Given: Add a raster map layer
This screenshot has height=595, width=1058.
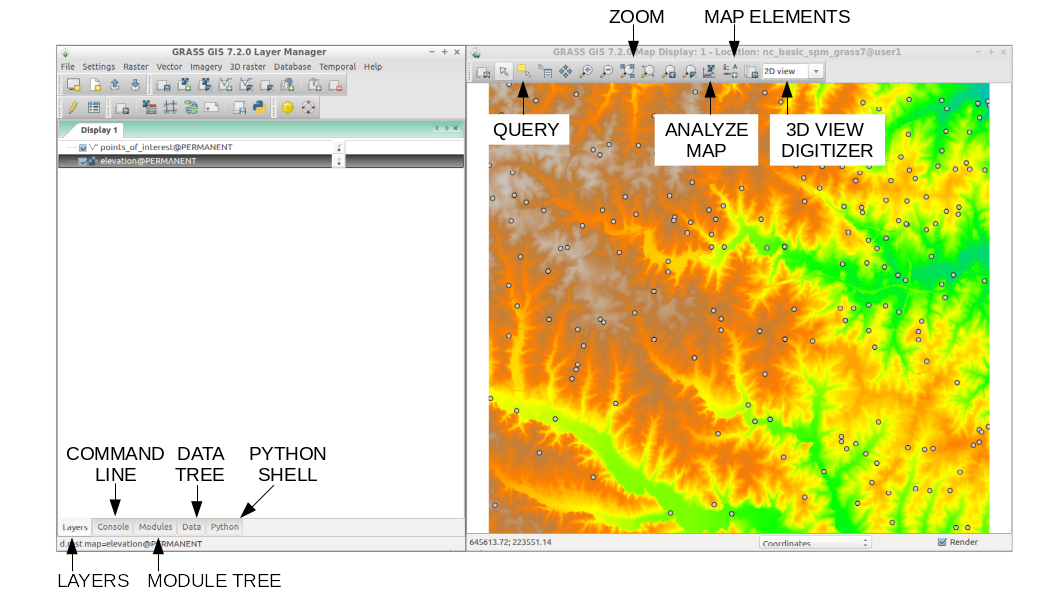Looking at the screenshot, I should (184, 85).
